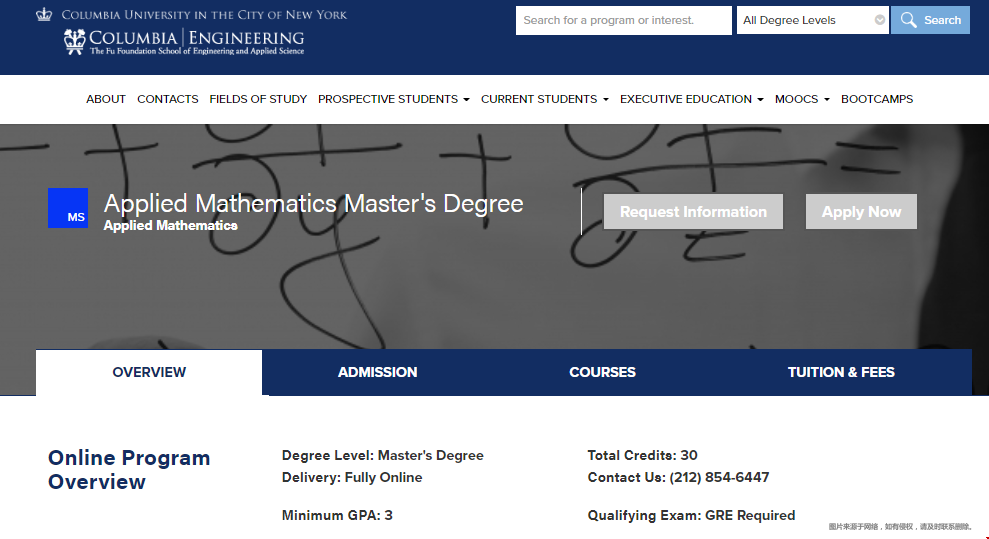Screen dimensions: 989x539
Task: Open the Bootcamps menu item
Action: (877, 99)
